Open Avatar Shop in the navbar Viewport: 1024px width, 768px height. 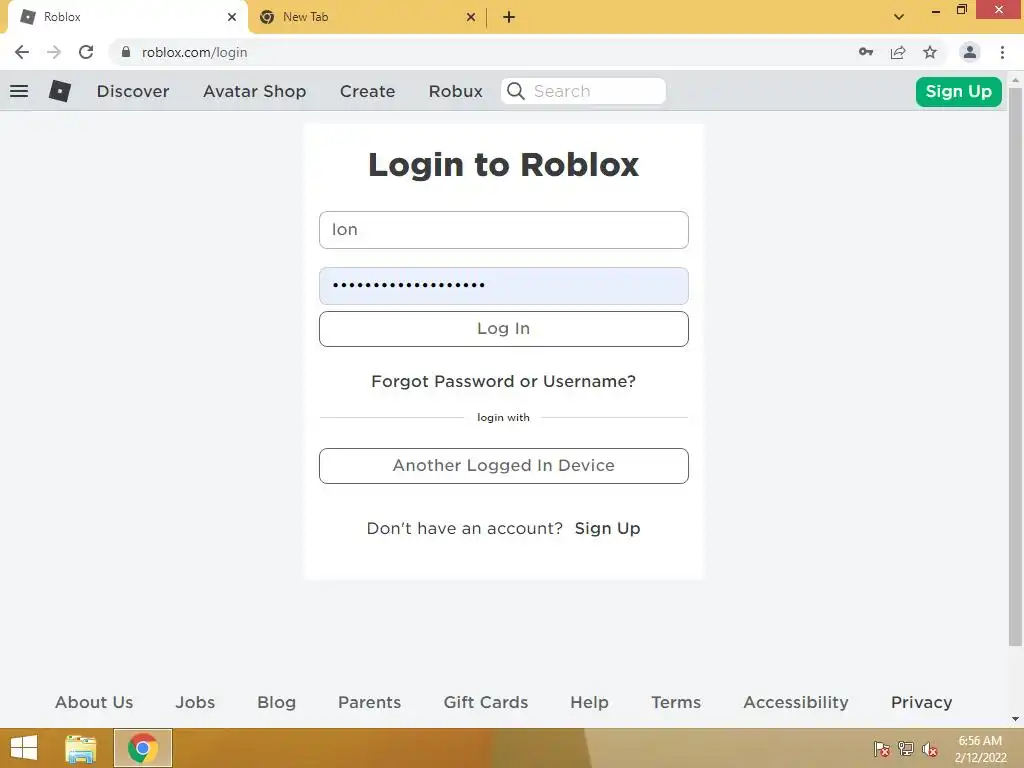(x=255, y=91)
